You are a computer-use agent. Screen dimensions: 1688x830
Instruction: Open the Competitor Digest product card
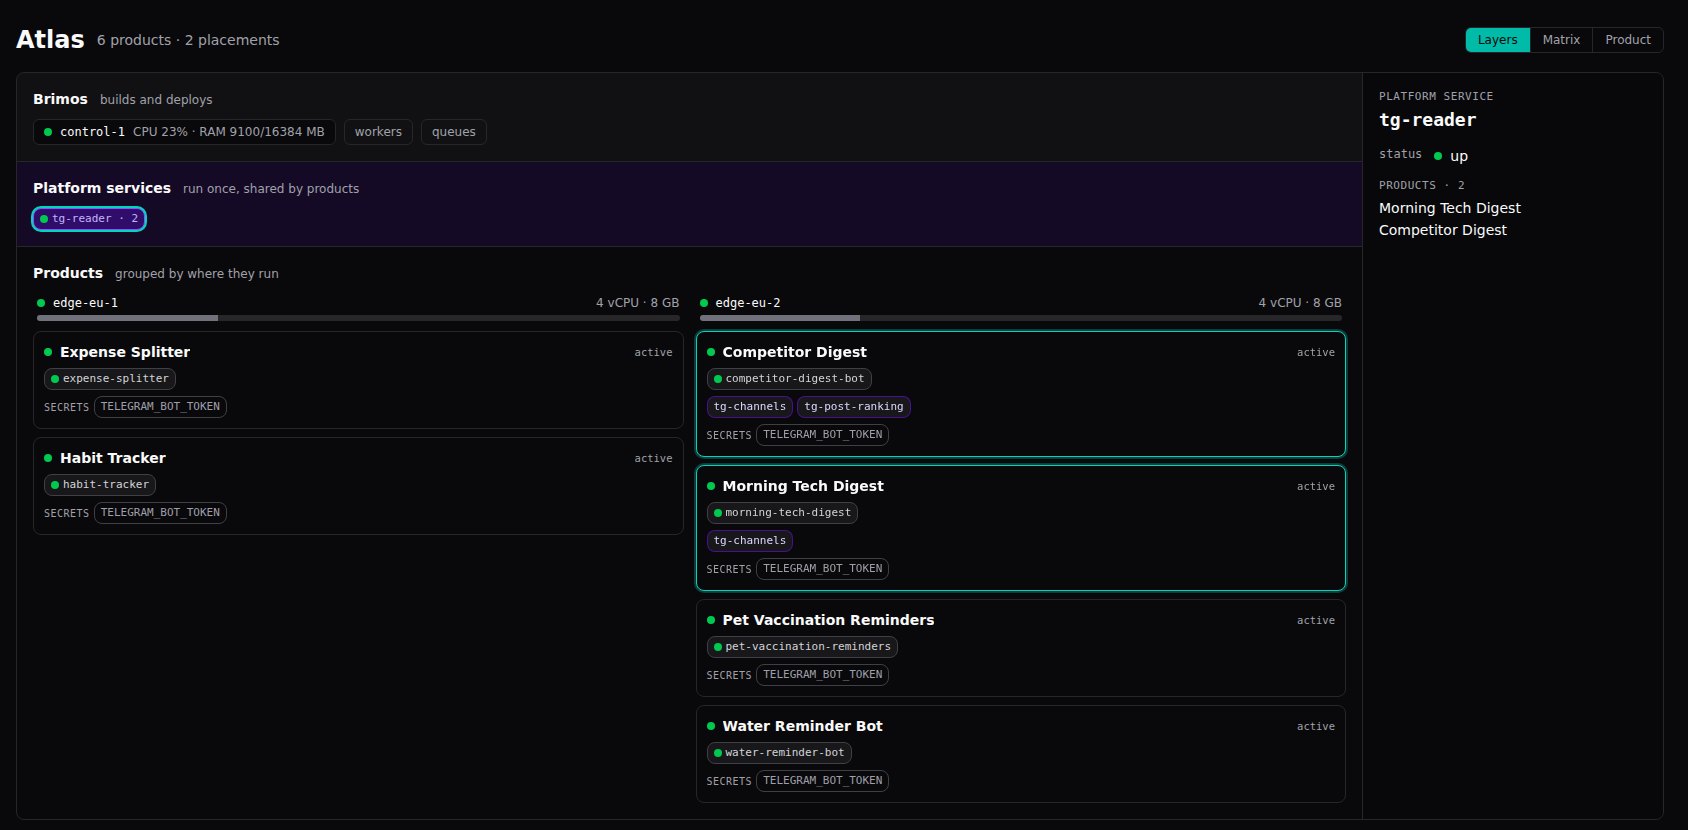[1021, 394]
